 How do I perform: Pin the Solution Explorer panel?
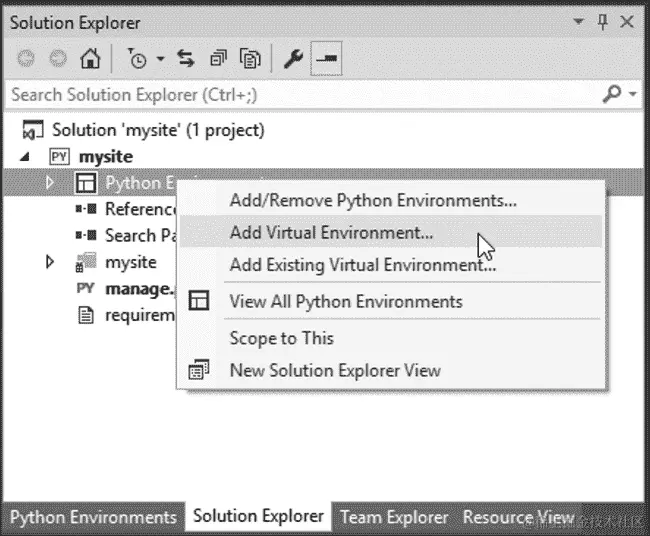[603, 22]
